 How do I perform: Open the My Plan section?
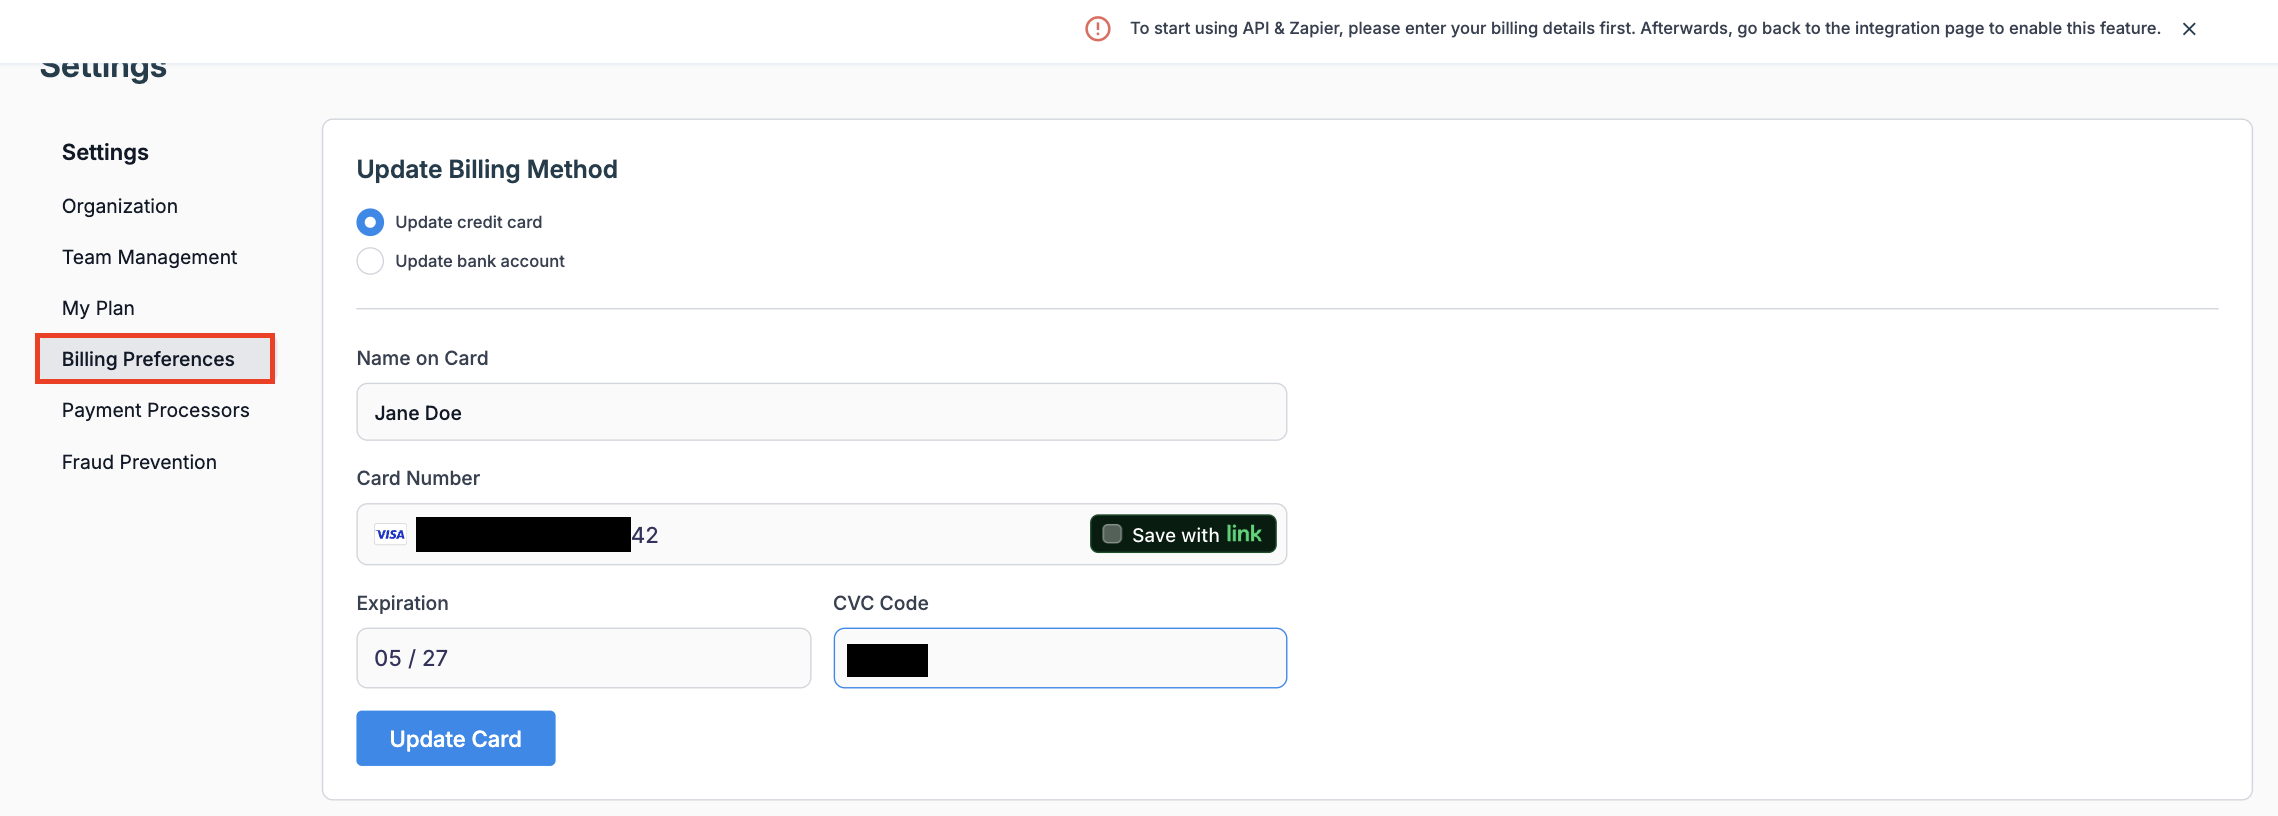pyautogui.click(x=98, y=308)
